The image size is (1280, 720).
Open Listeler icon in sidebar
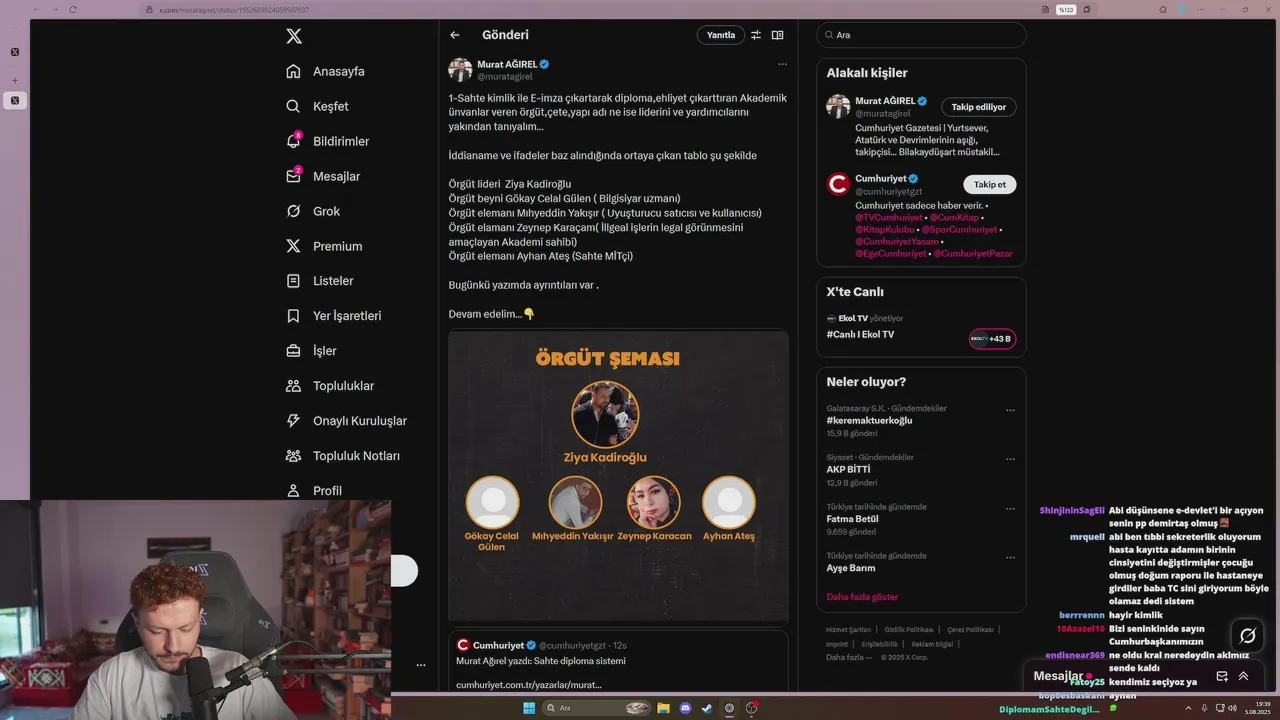click(293, 281)
